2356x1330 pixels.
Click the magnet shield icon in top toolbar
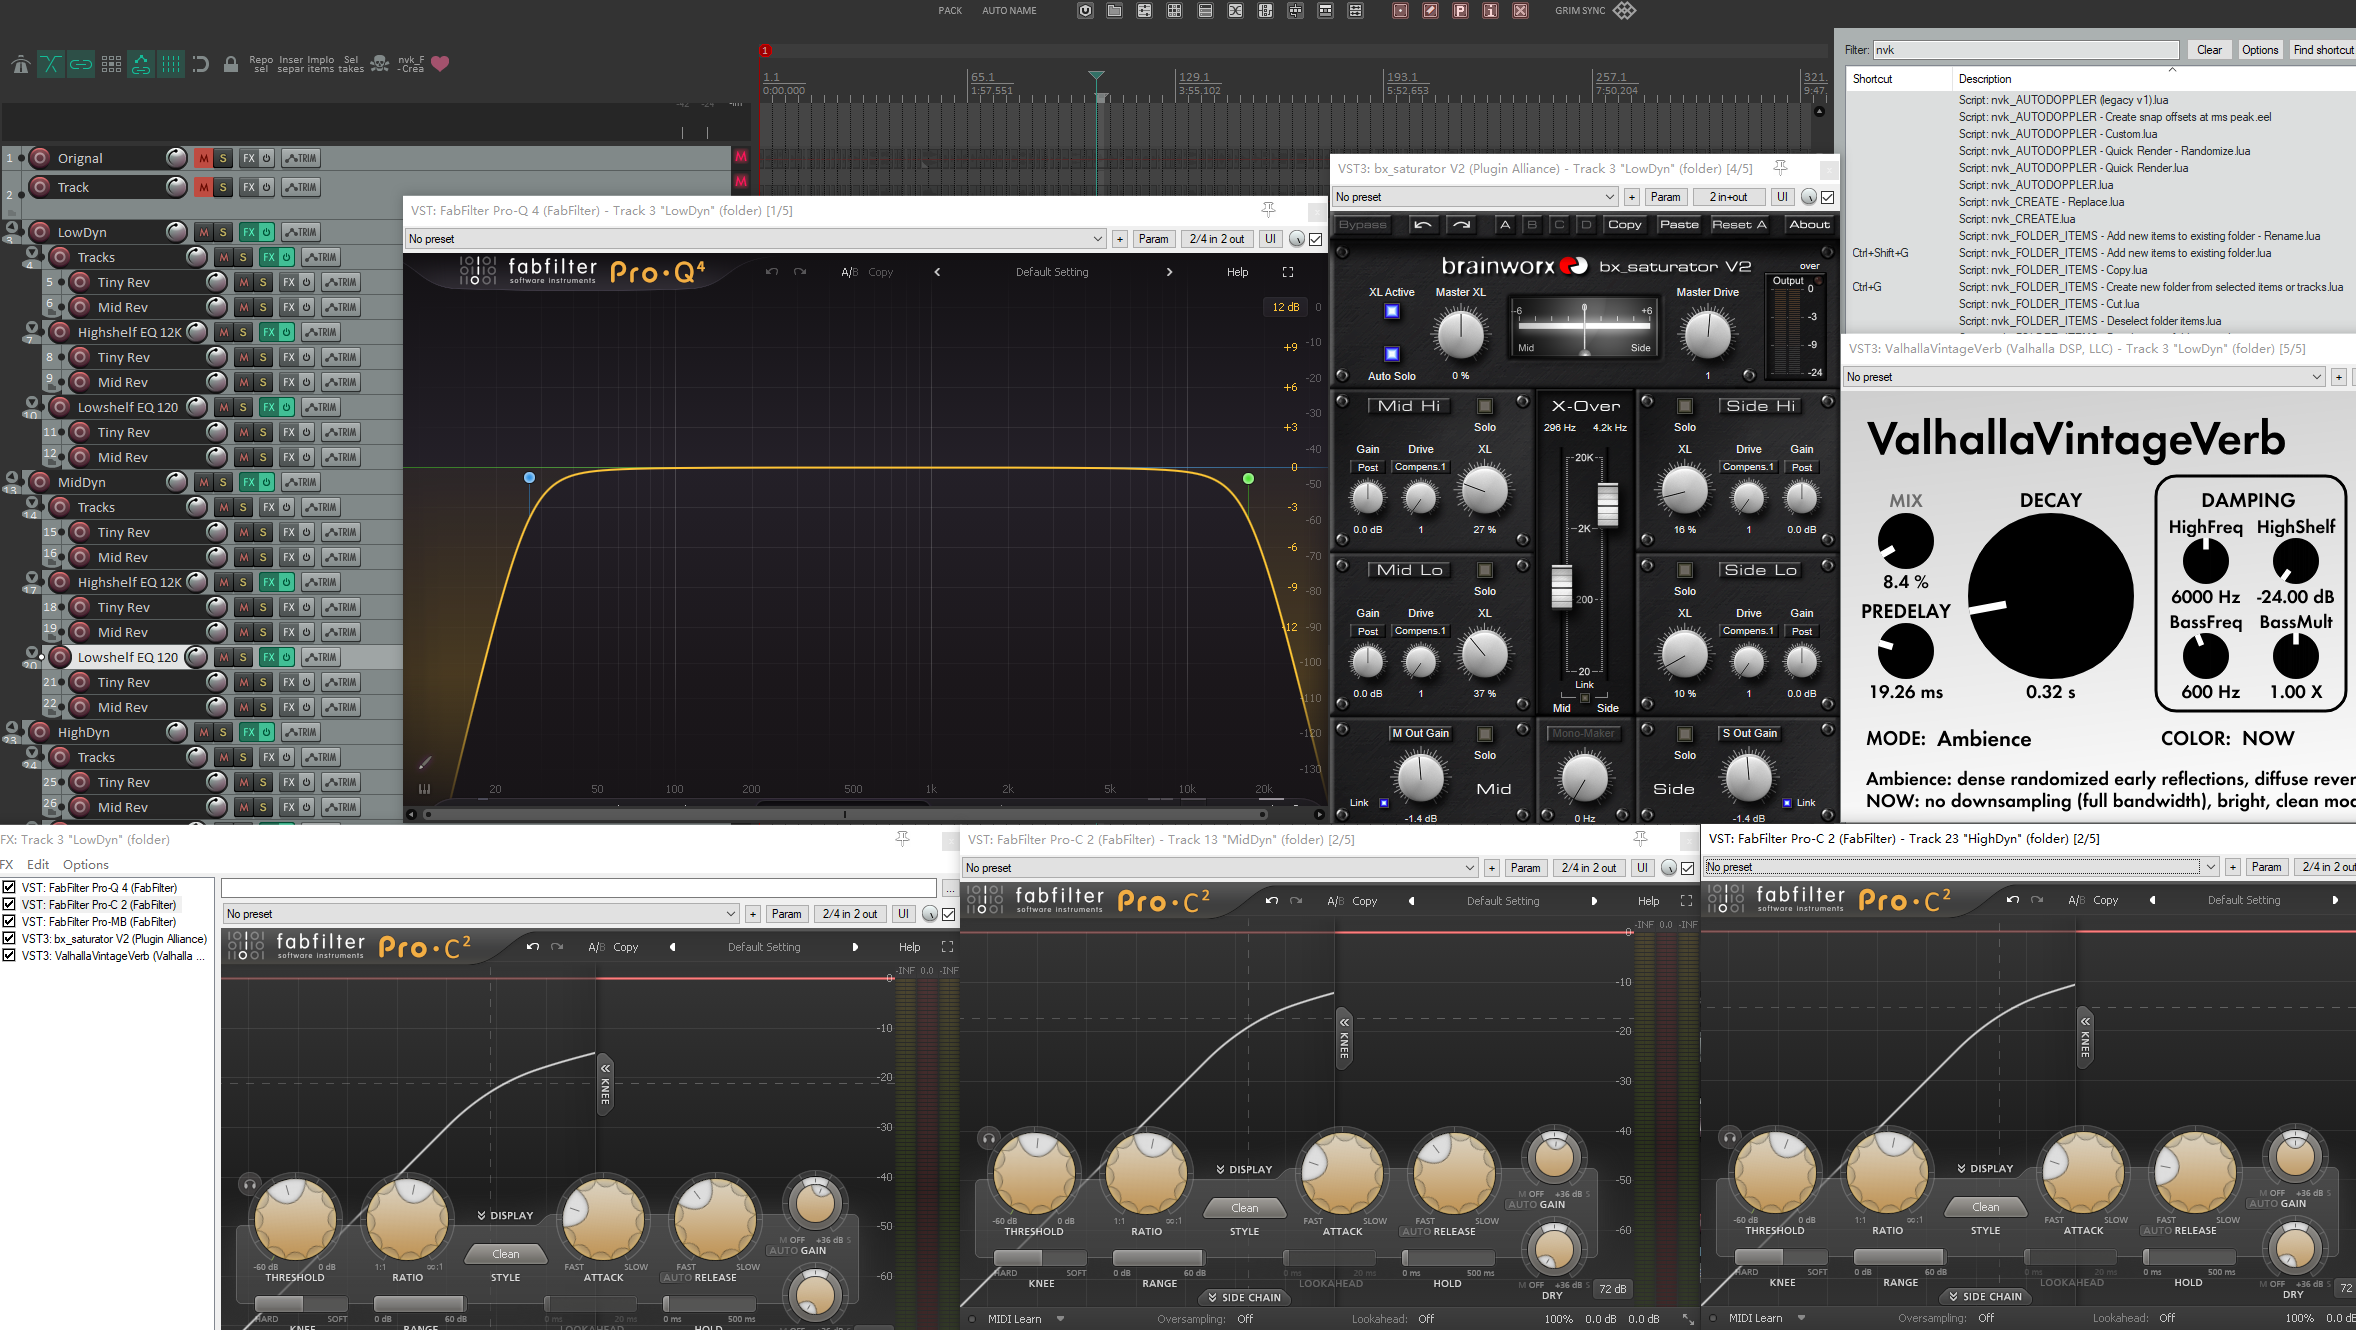coord(1085,11)
